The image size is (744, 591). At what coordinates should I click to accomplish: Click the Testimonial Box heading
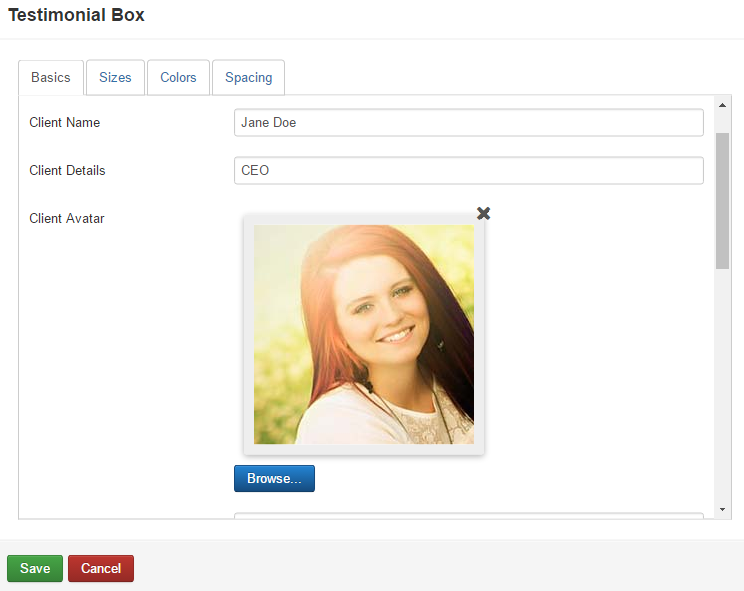pyautogui.click(x=76, y=15)
